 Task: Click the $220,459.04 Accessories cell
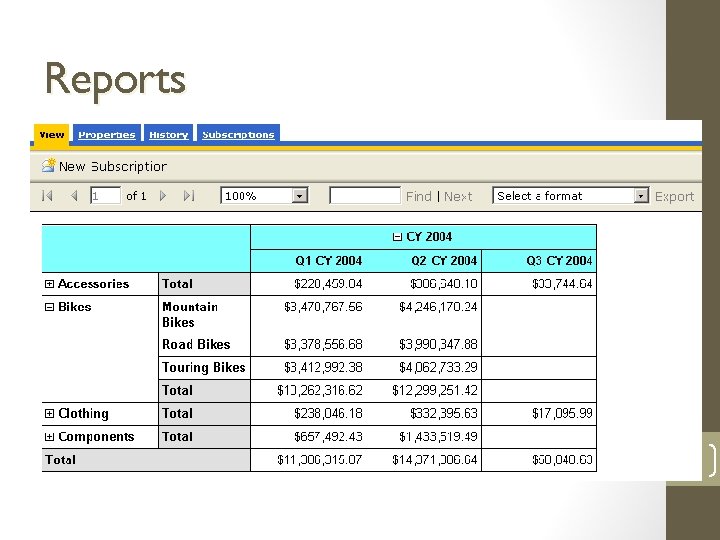pyautogui.click(x=328, y=284)
